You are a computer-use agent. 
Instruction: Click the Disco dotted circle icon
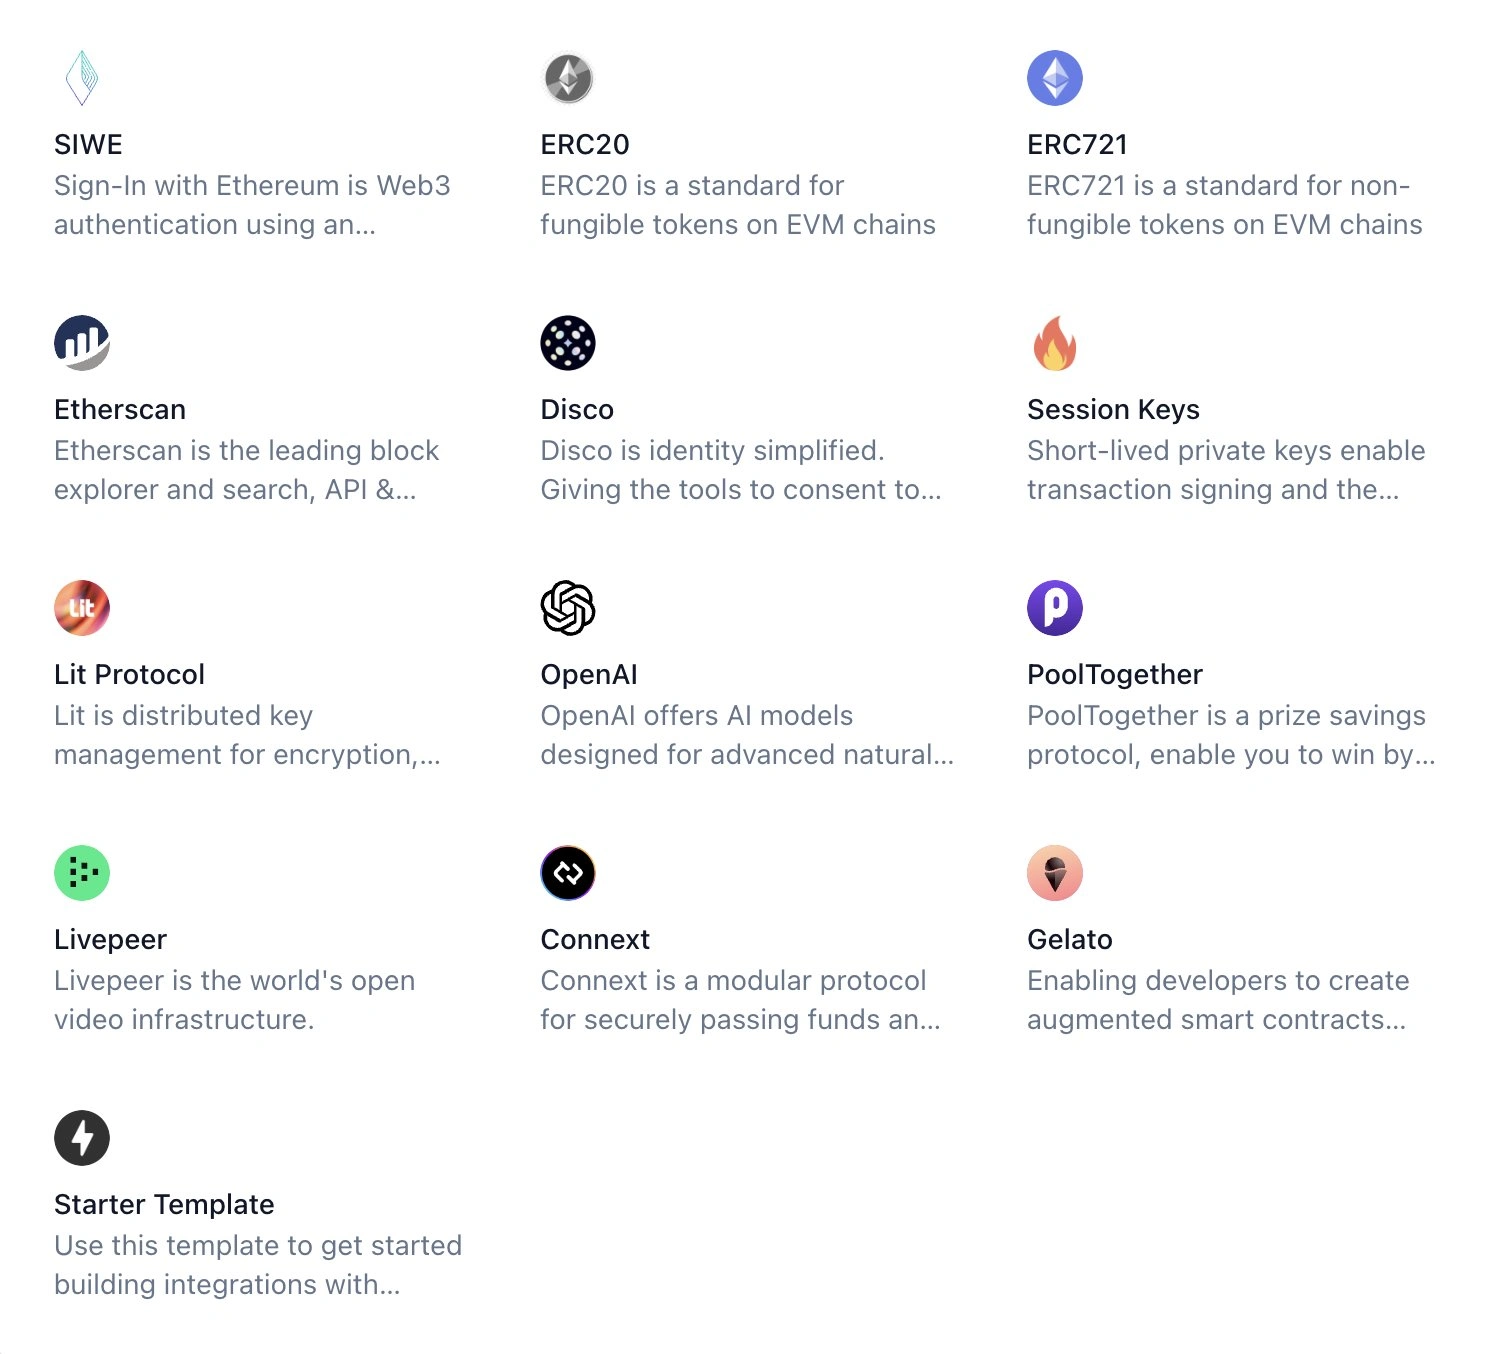[568, 343]
